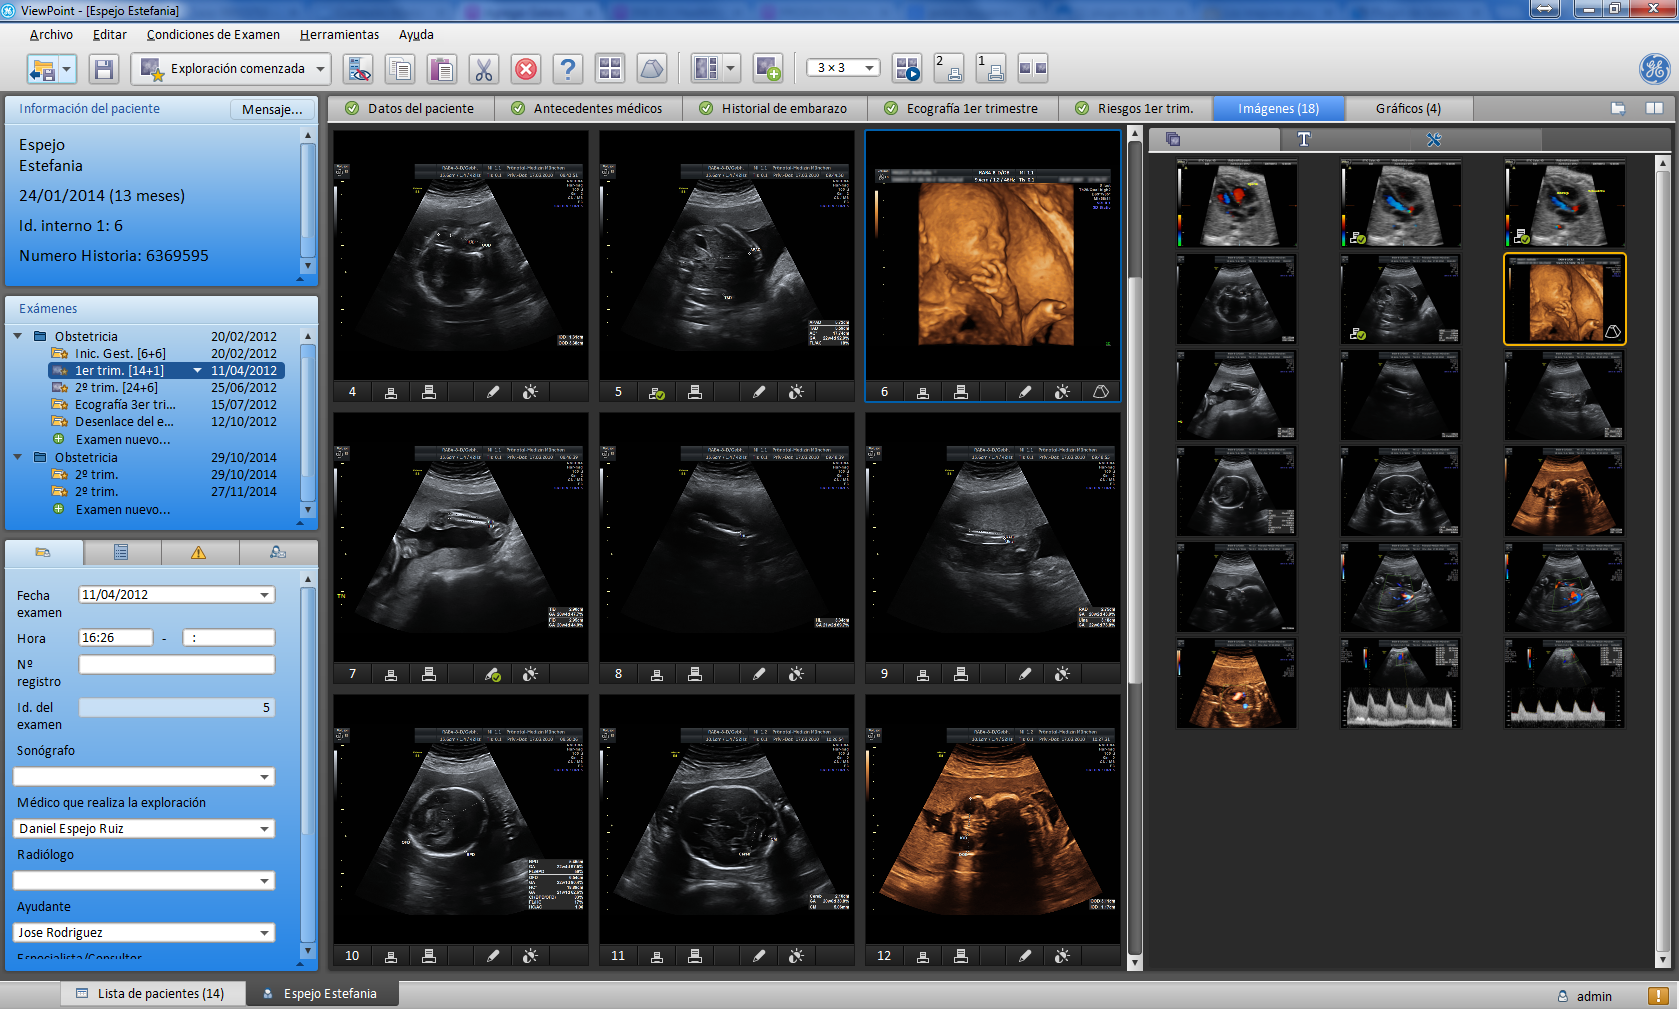Viewport: 1679px width, 1009px height.
Task: Click the add image icon with green plus
Action: coord(768,69)
